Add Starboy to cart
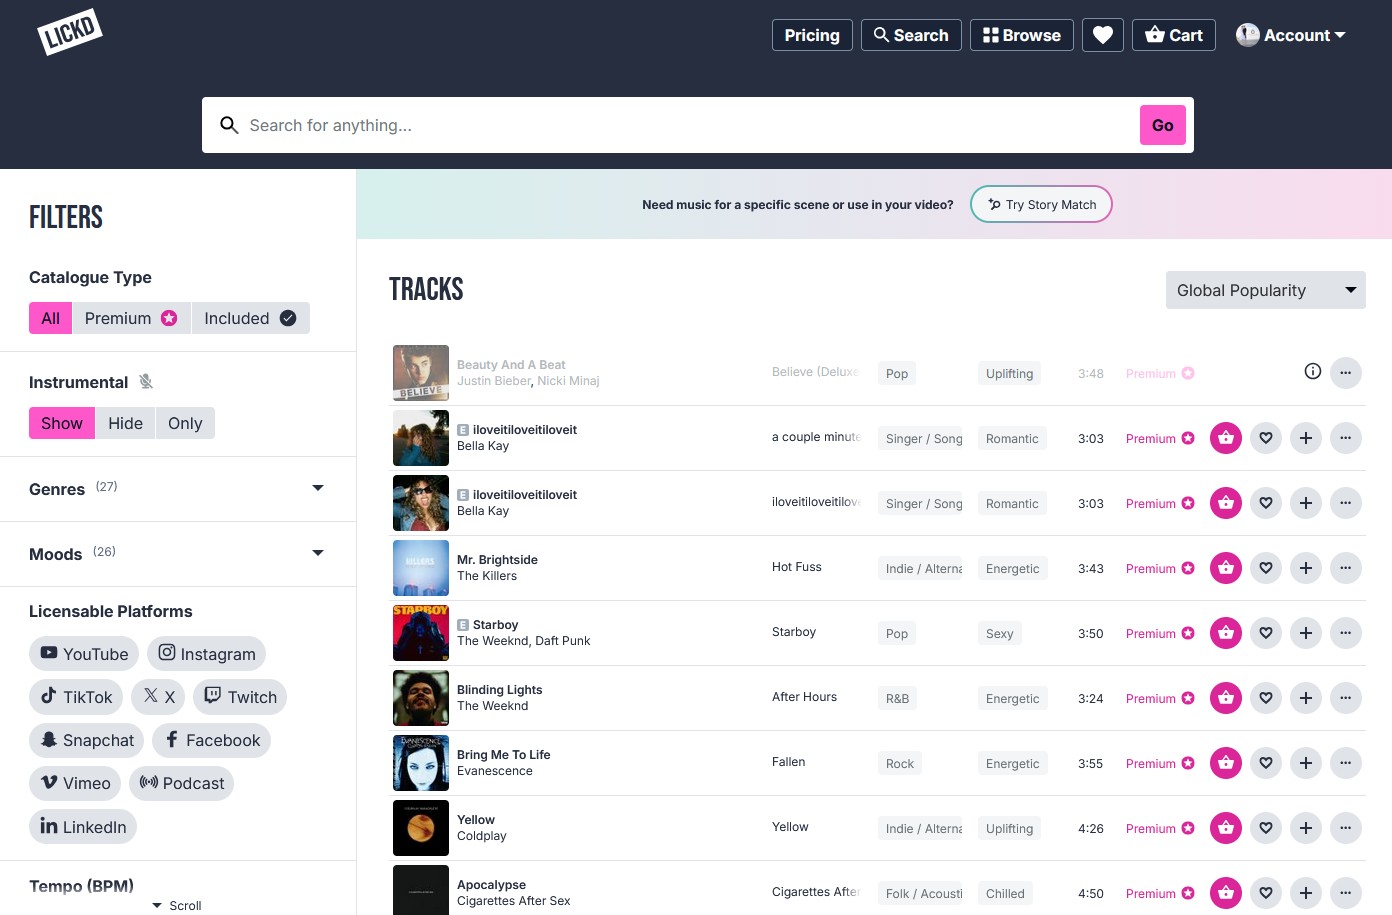The image size is (1392, 915). point(1226,633)
